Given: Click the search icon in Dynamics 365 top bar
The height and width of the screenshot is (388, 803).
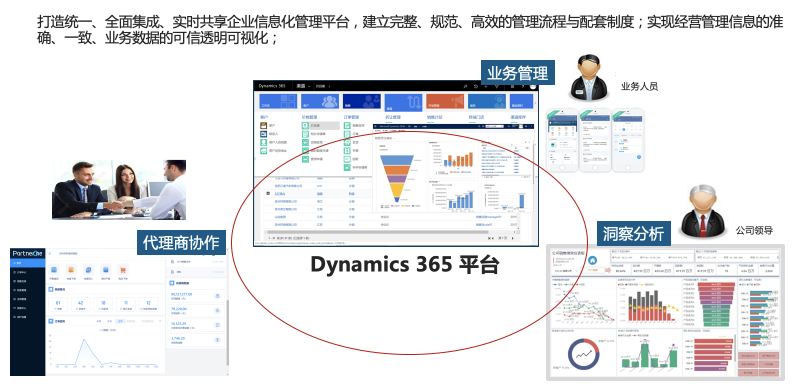Looking at the screenshot, I should 466,87.
